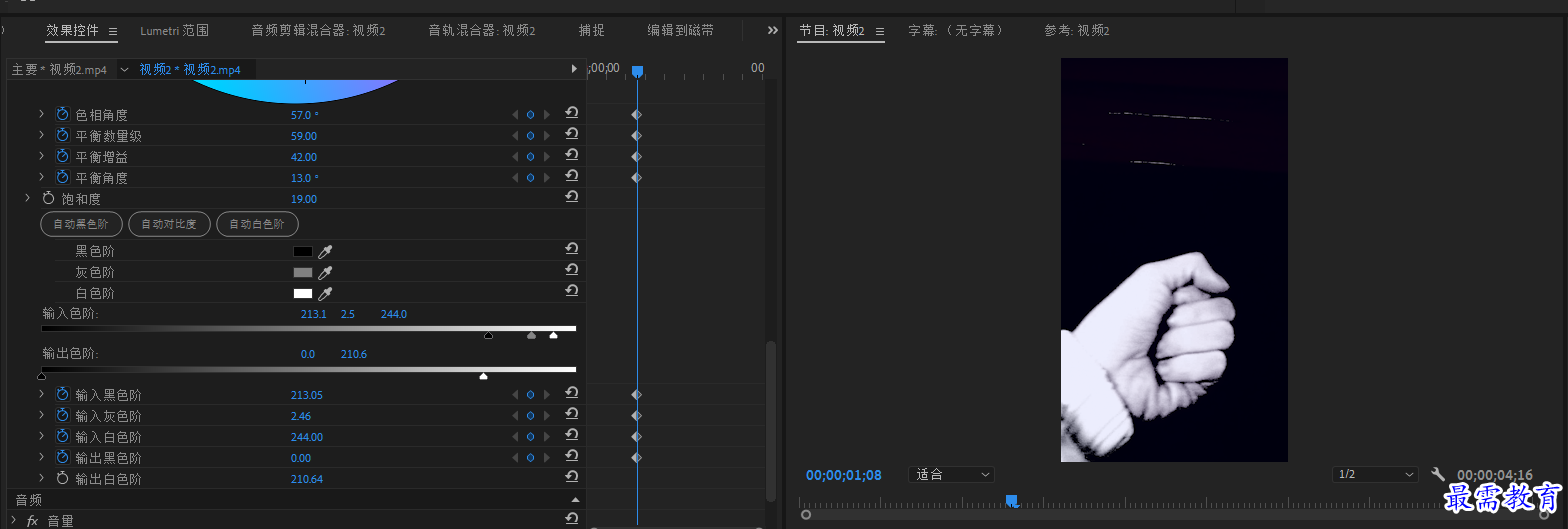Switch to 编辑到磁带 tab
1568x529 pixels.
680,31
